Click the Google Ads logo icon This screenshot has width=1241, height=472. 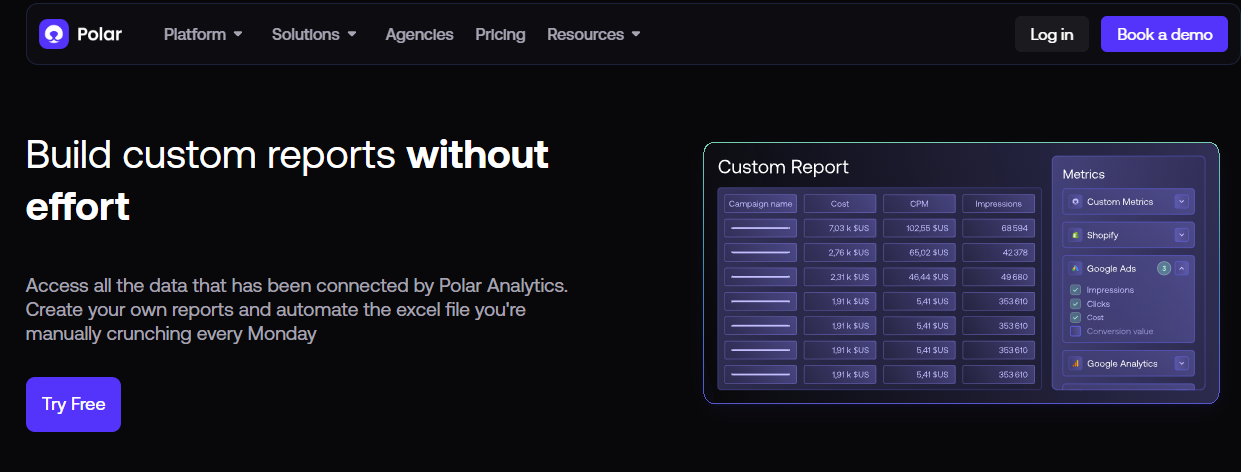coord(1076,268)
